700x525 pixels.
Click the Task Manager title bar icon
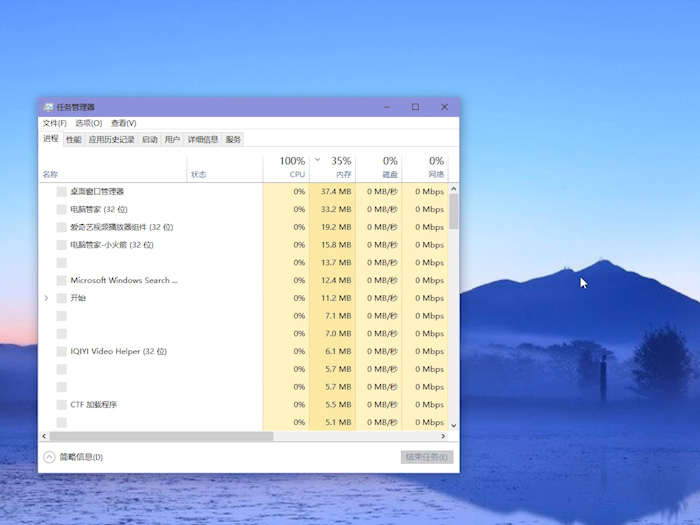click(48, 107)
